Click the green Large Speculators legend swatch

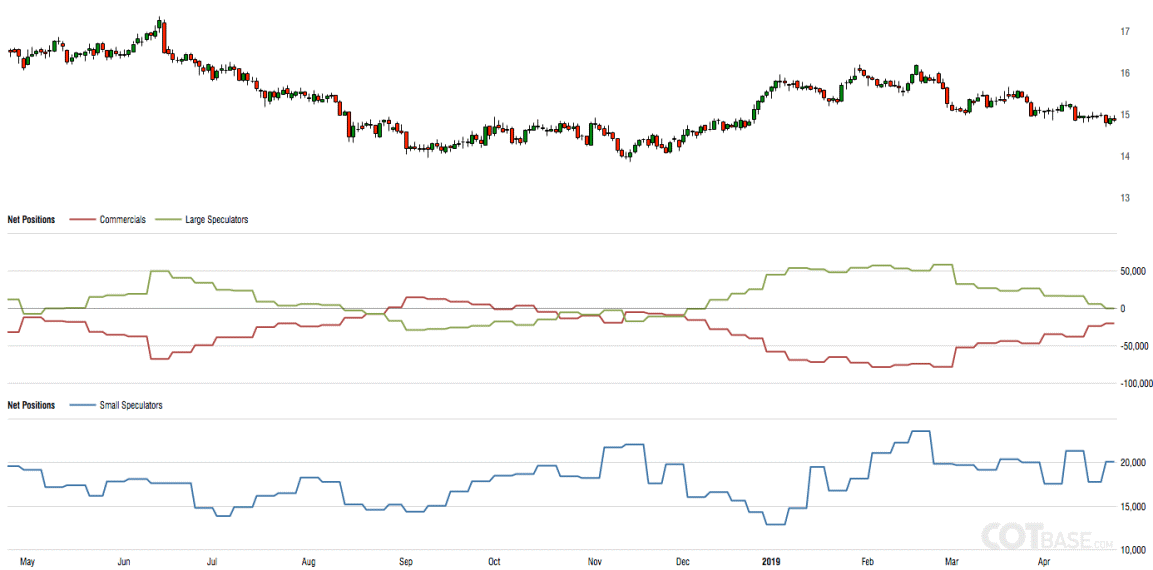[167, 220]
